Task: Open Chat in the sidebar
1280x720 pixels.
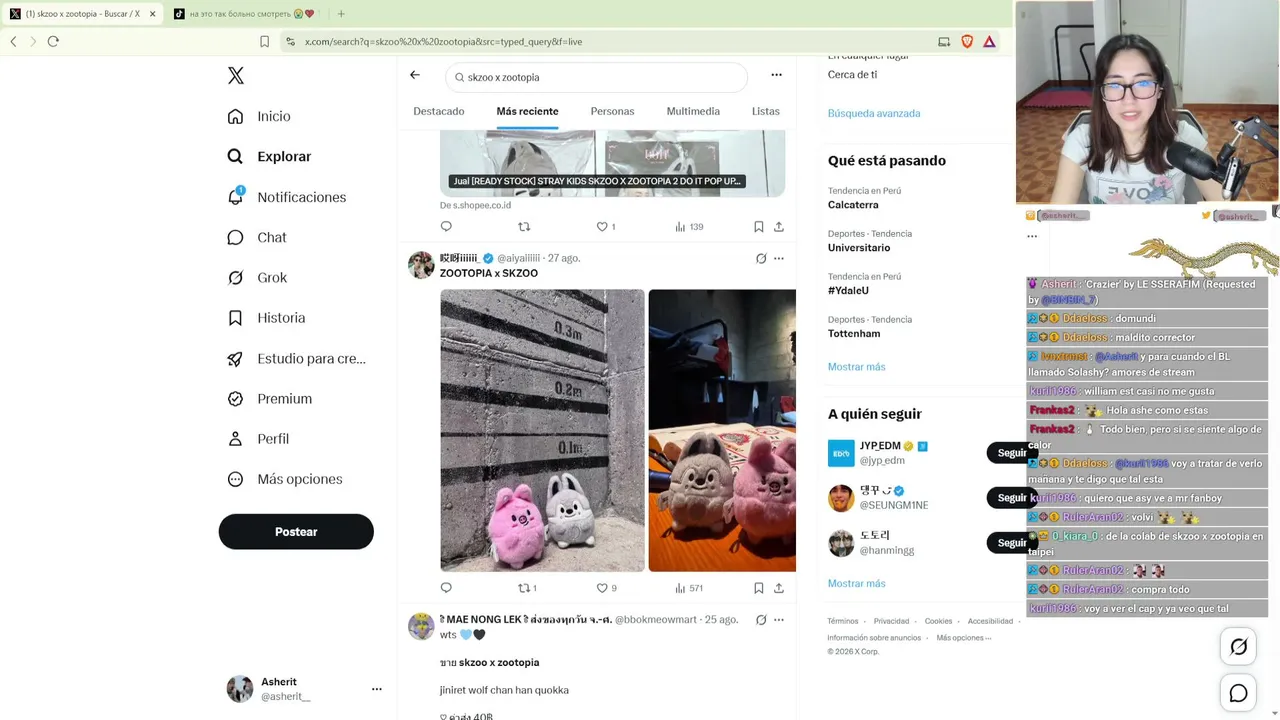Action: (x=257, y=237)
